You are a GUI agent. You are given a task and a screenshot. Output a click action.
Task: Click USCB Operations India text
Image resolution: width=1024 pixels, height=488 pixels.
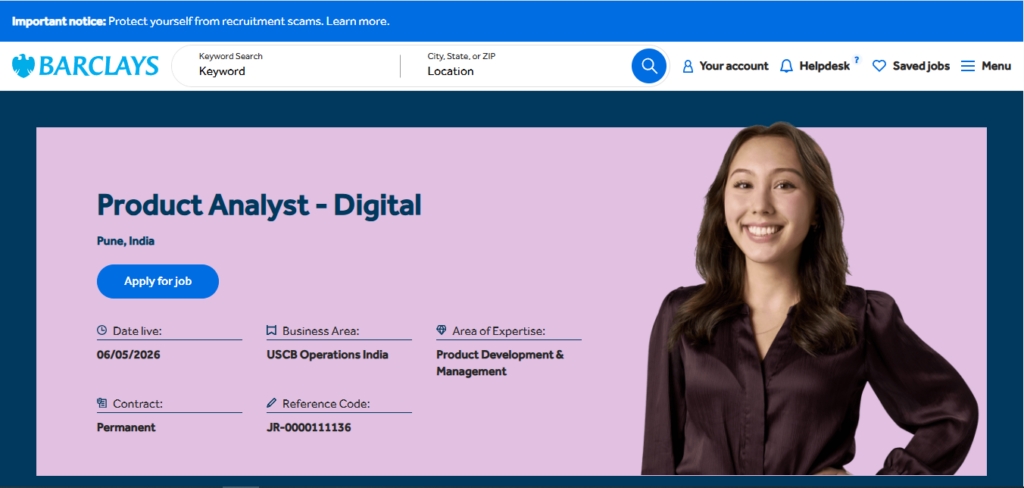pos(327,355)
